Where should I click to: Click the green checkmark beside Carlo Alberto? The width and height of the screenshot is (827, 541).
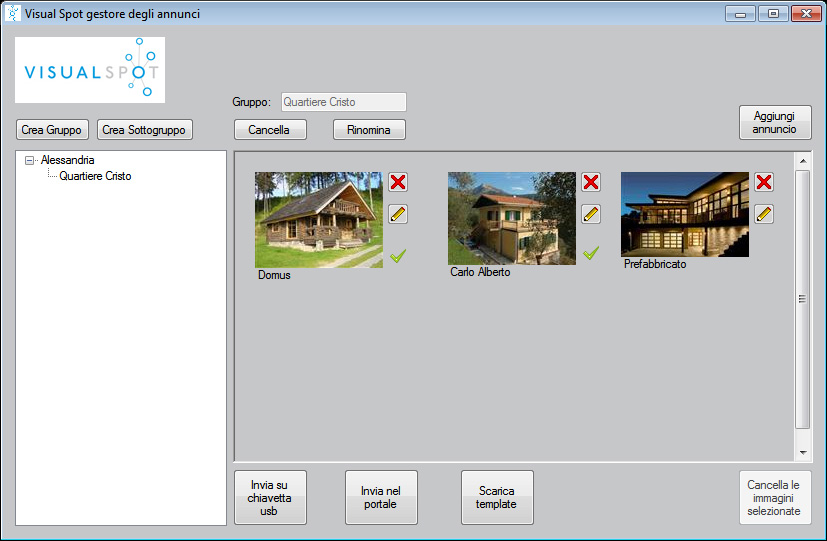click(591, 253)
